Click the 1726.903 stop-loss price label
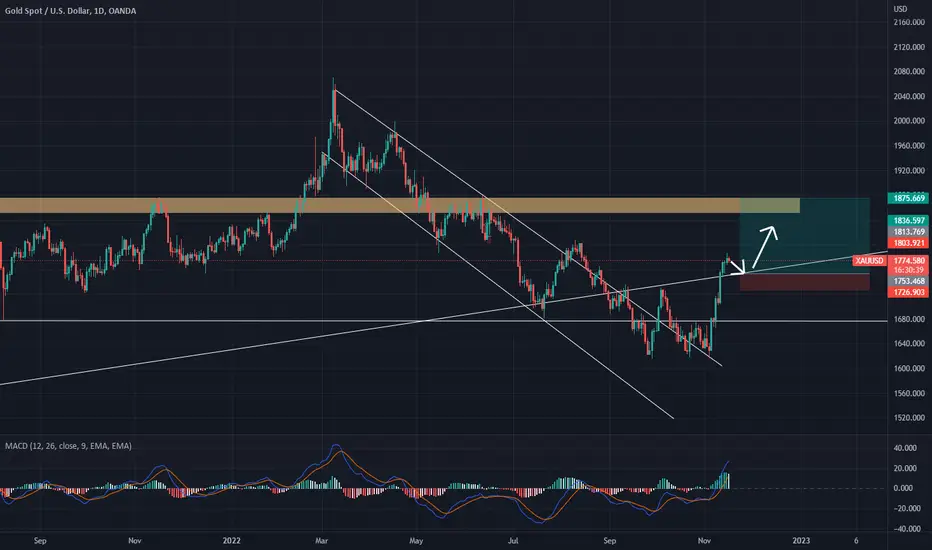 [x=908, y=292]
